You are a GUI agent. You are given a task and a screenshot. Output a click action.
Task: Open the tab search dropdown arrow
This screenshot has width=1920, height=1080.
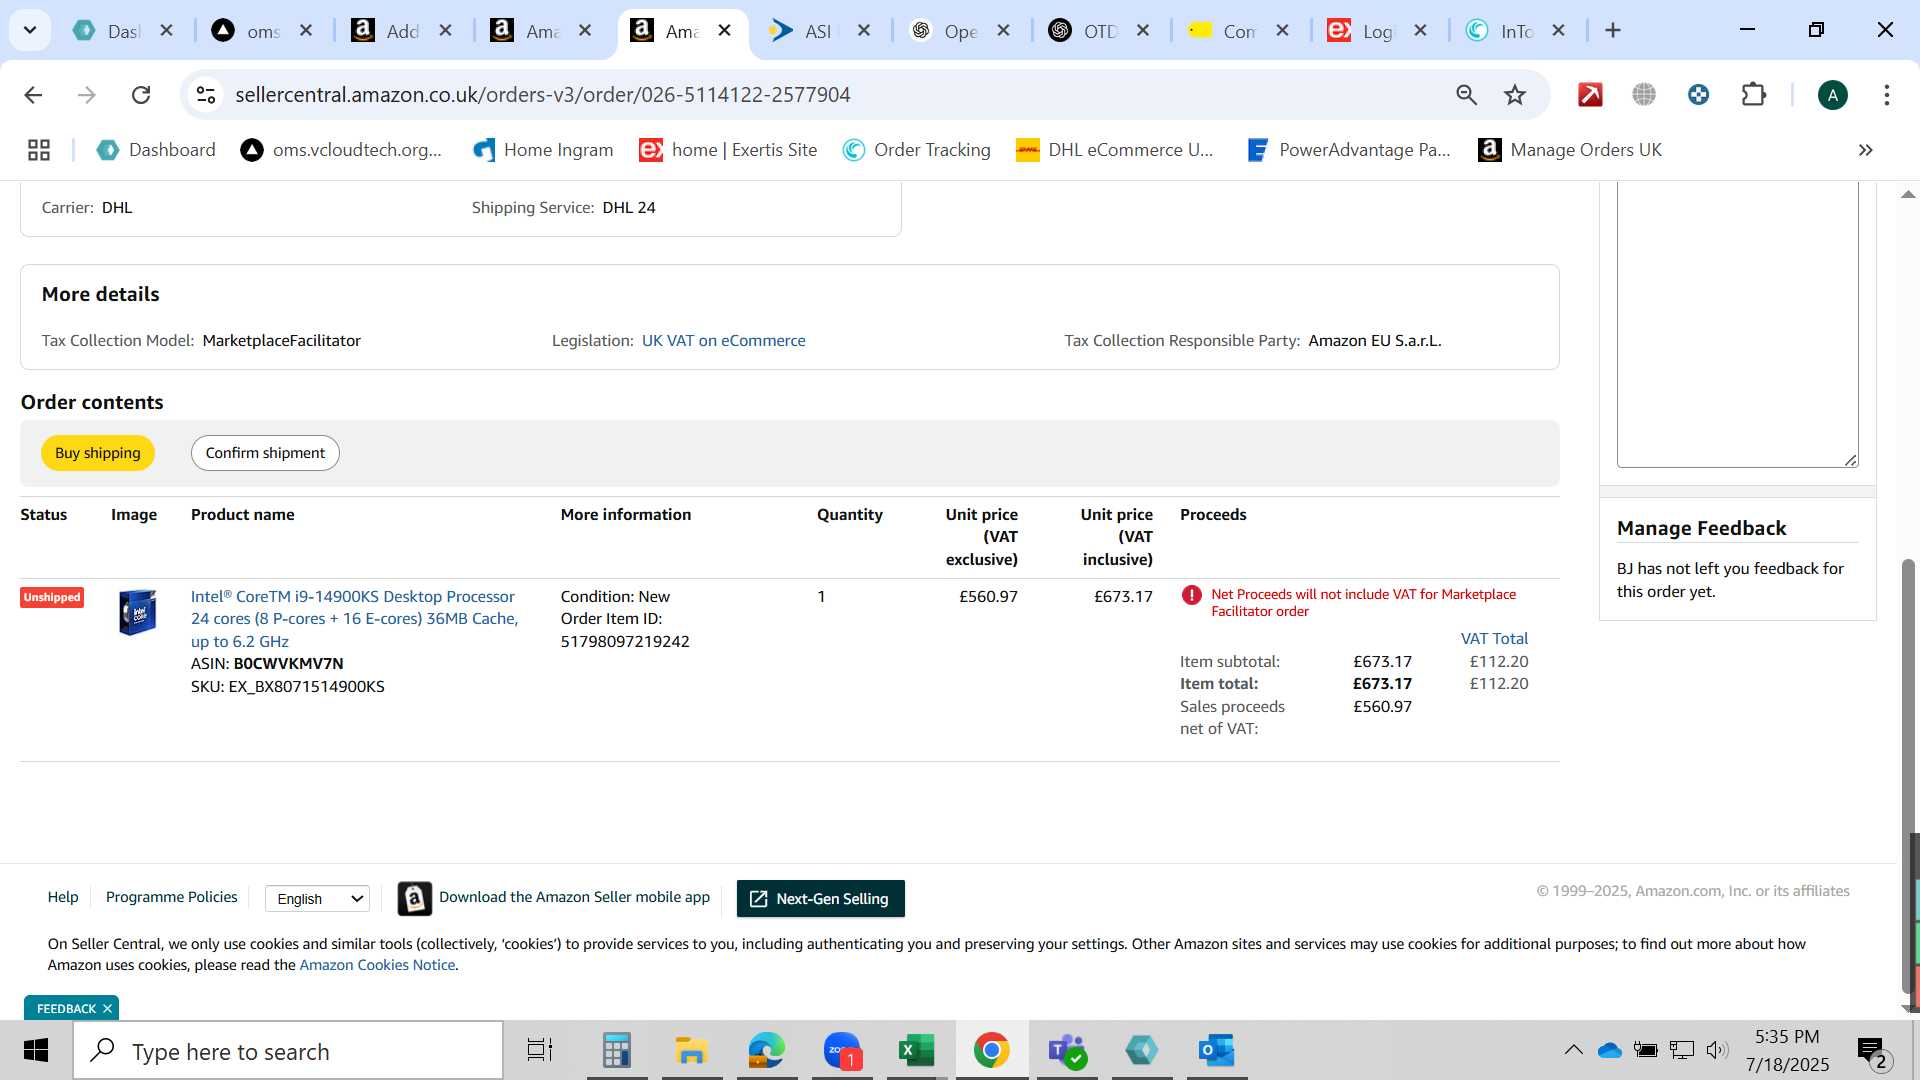click(x=30, y=30)
